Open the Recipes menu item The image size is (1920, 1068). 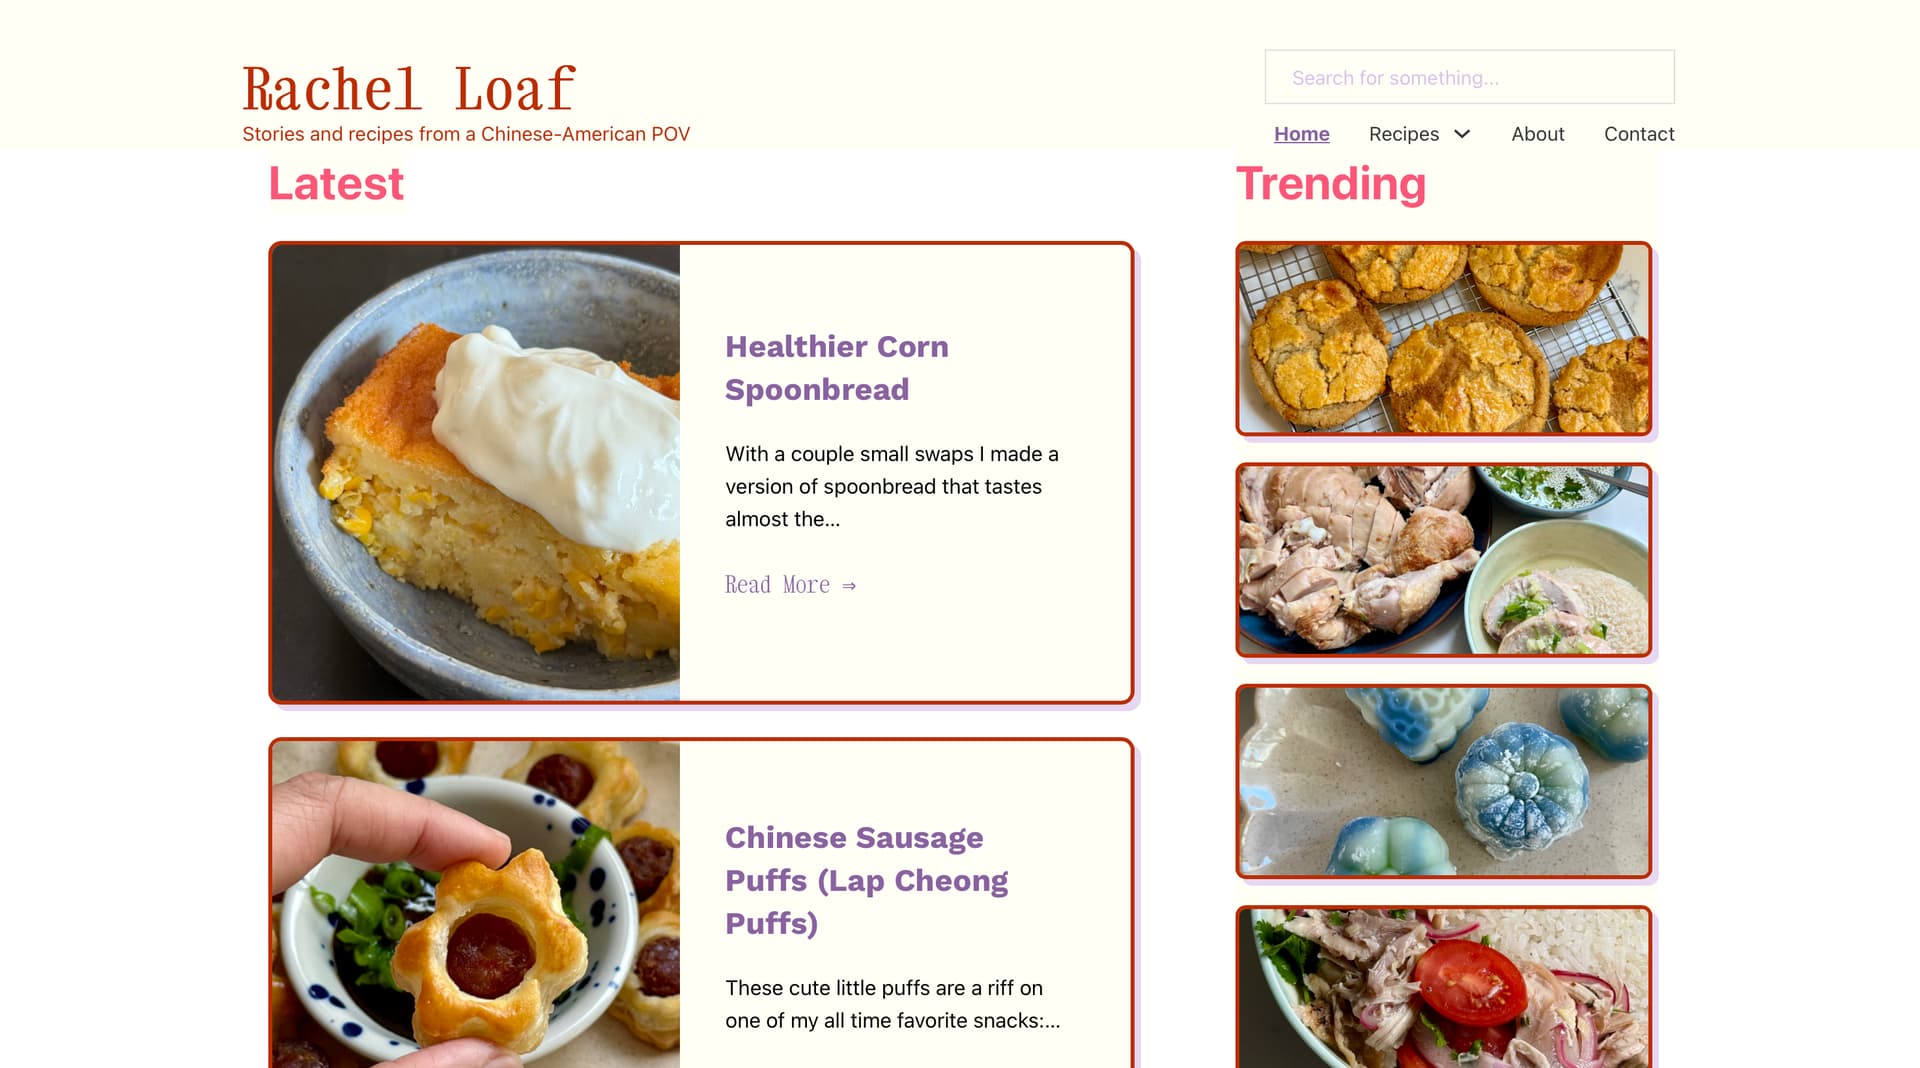point(1403,134)
